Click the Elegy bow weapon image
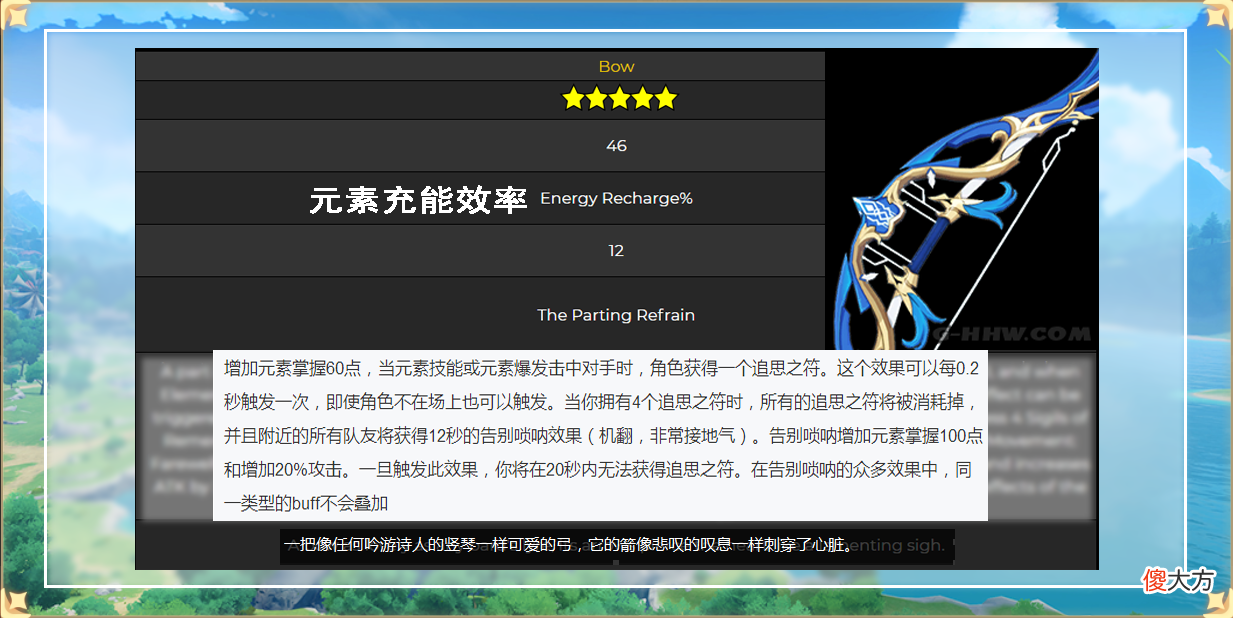The width and height of the screenshot is (1233, 618). click(x=962, y=199)
